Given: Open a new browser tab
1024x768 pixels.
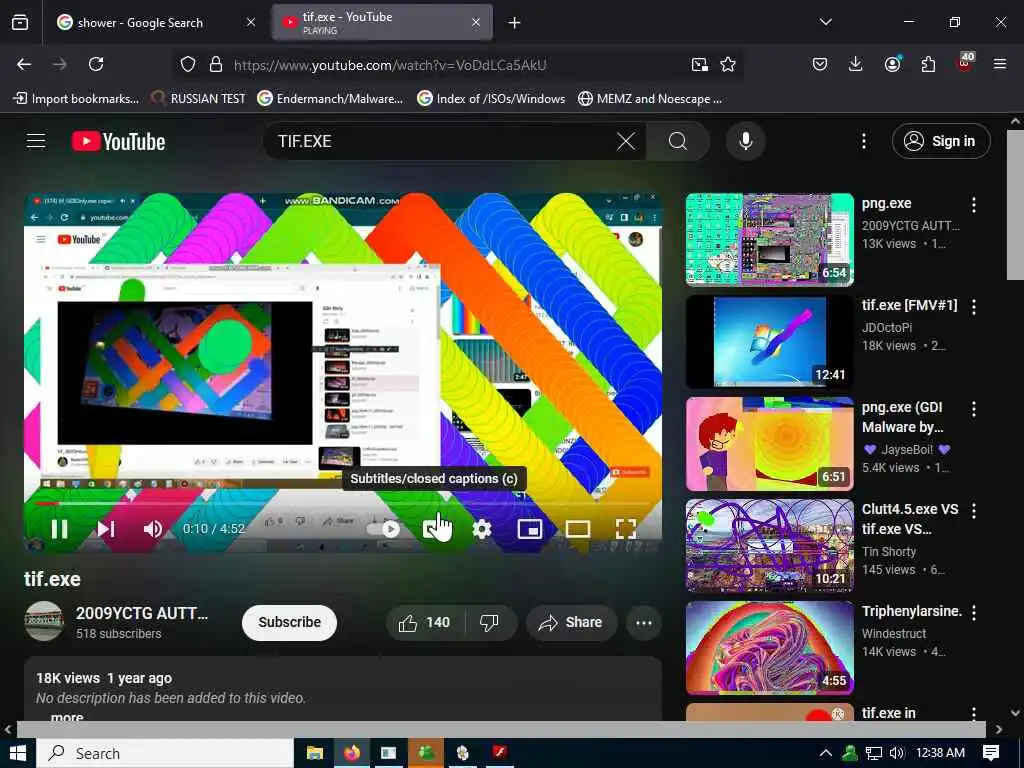Looking at the screenshot, I should tap(515, 23).
